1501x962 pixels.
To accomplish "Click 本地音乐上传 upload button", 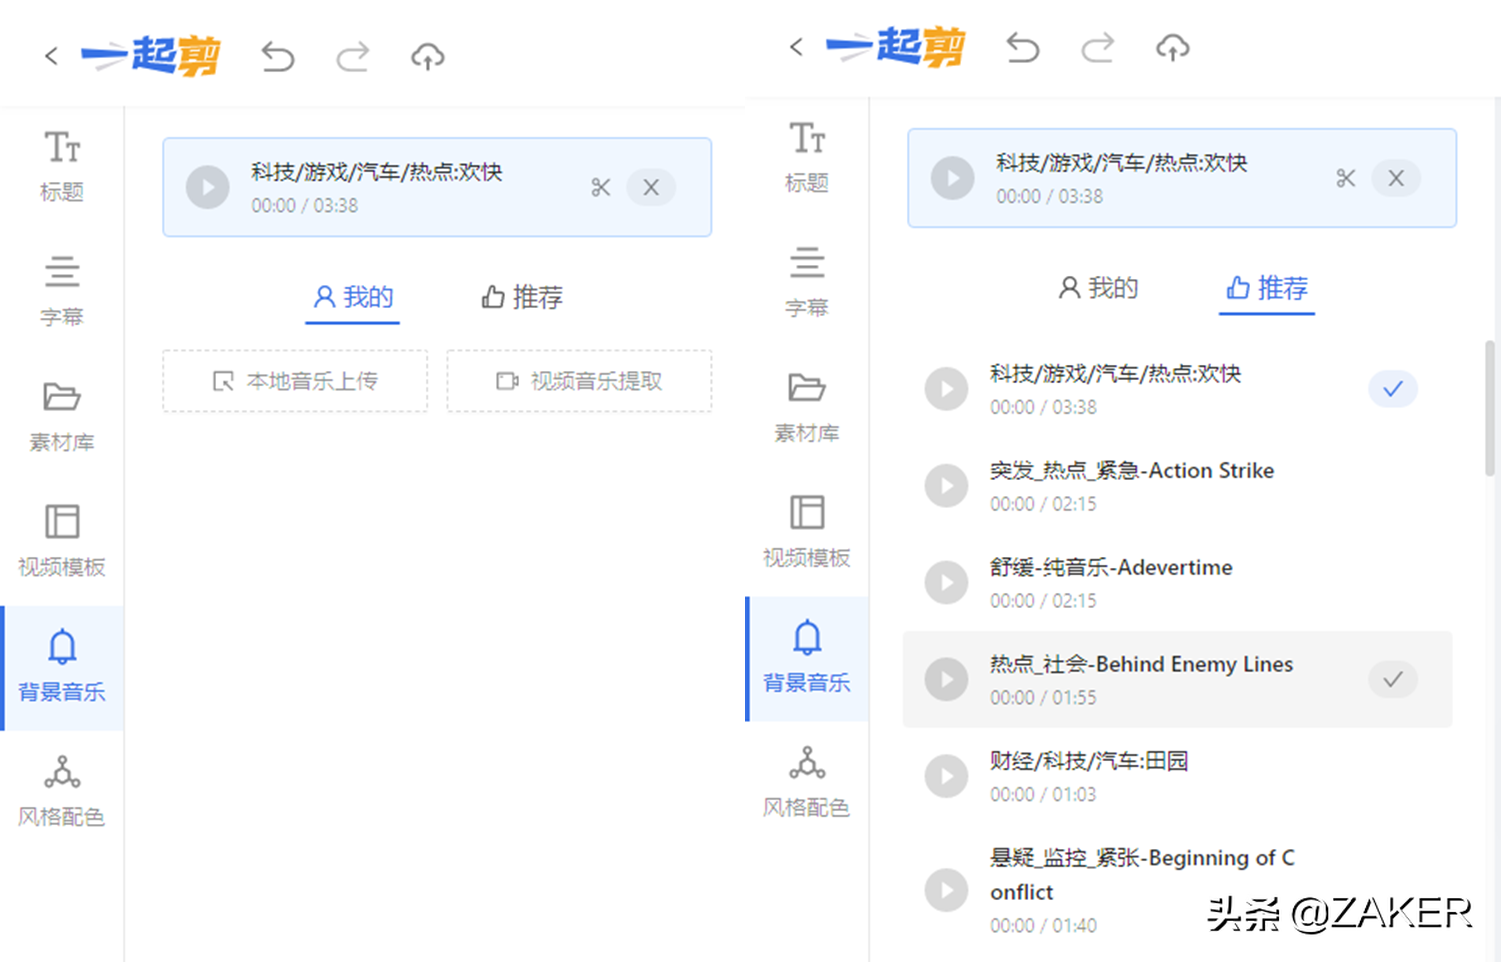I will [x=295, y=381].
